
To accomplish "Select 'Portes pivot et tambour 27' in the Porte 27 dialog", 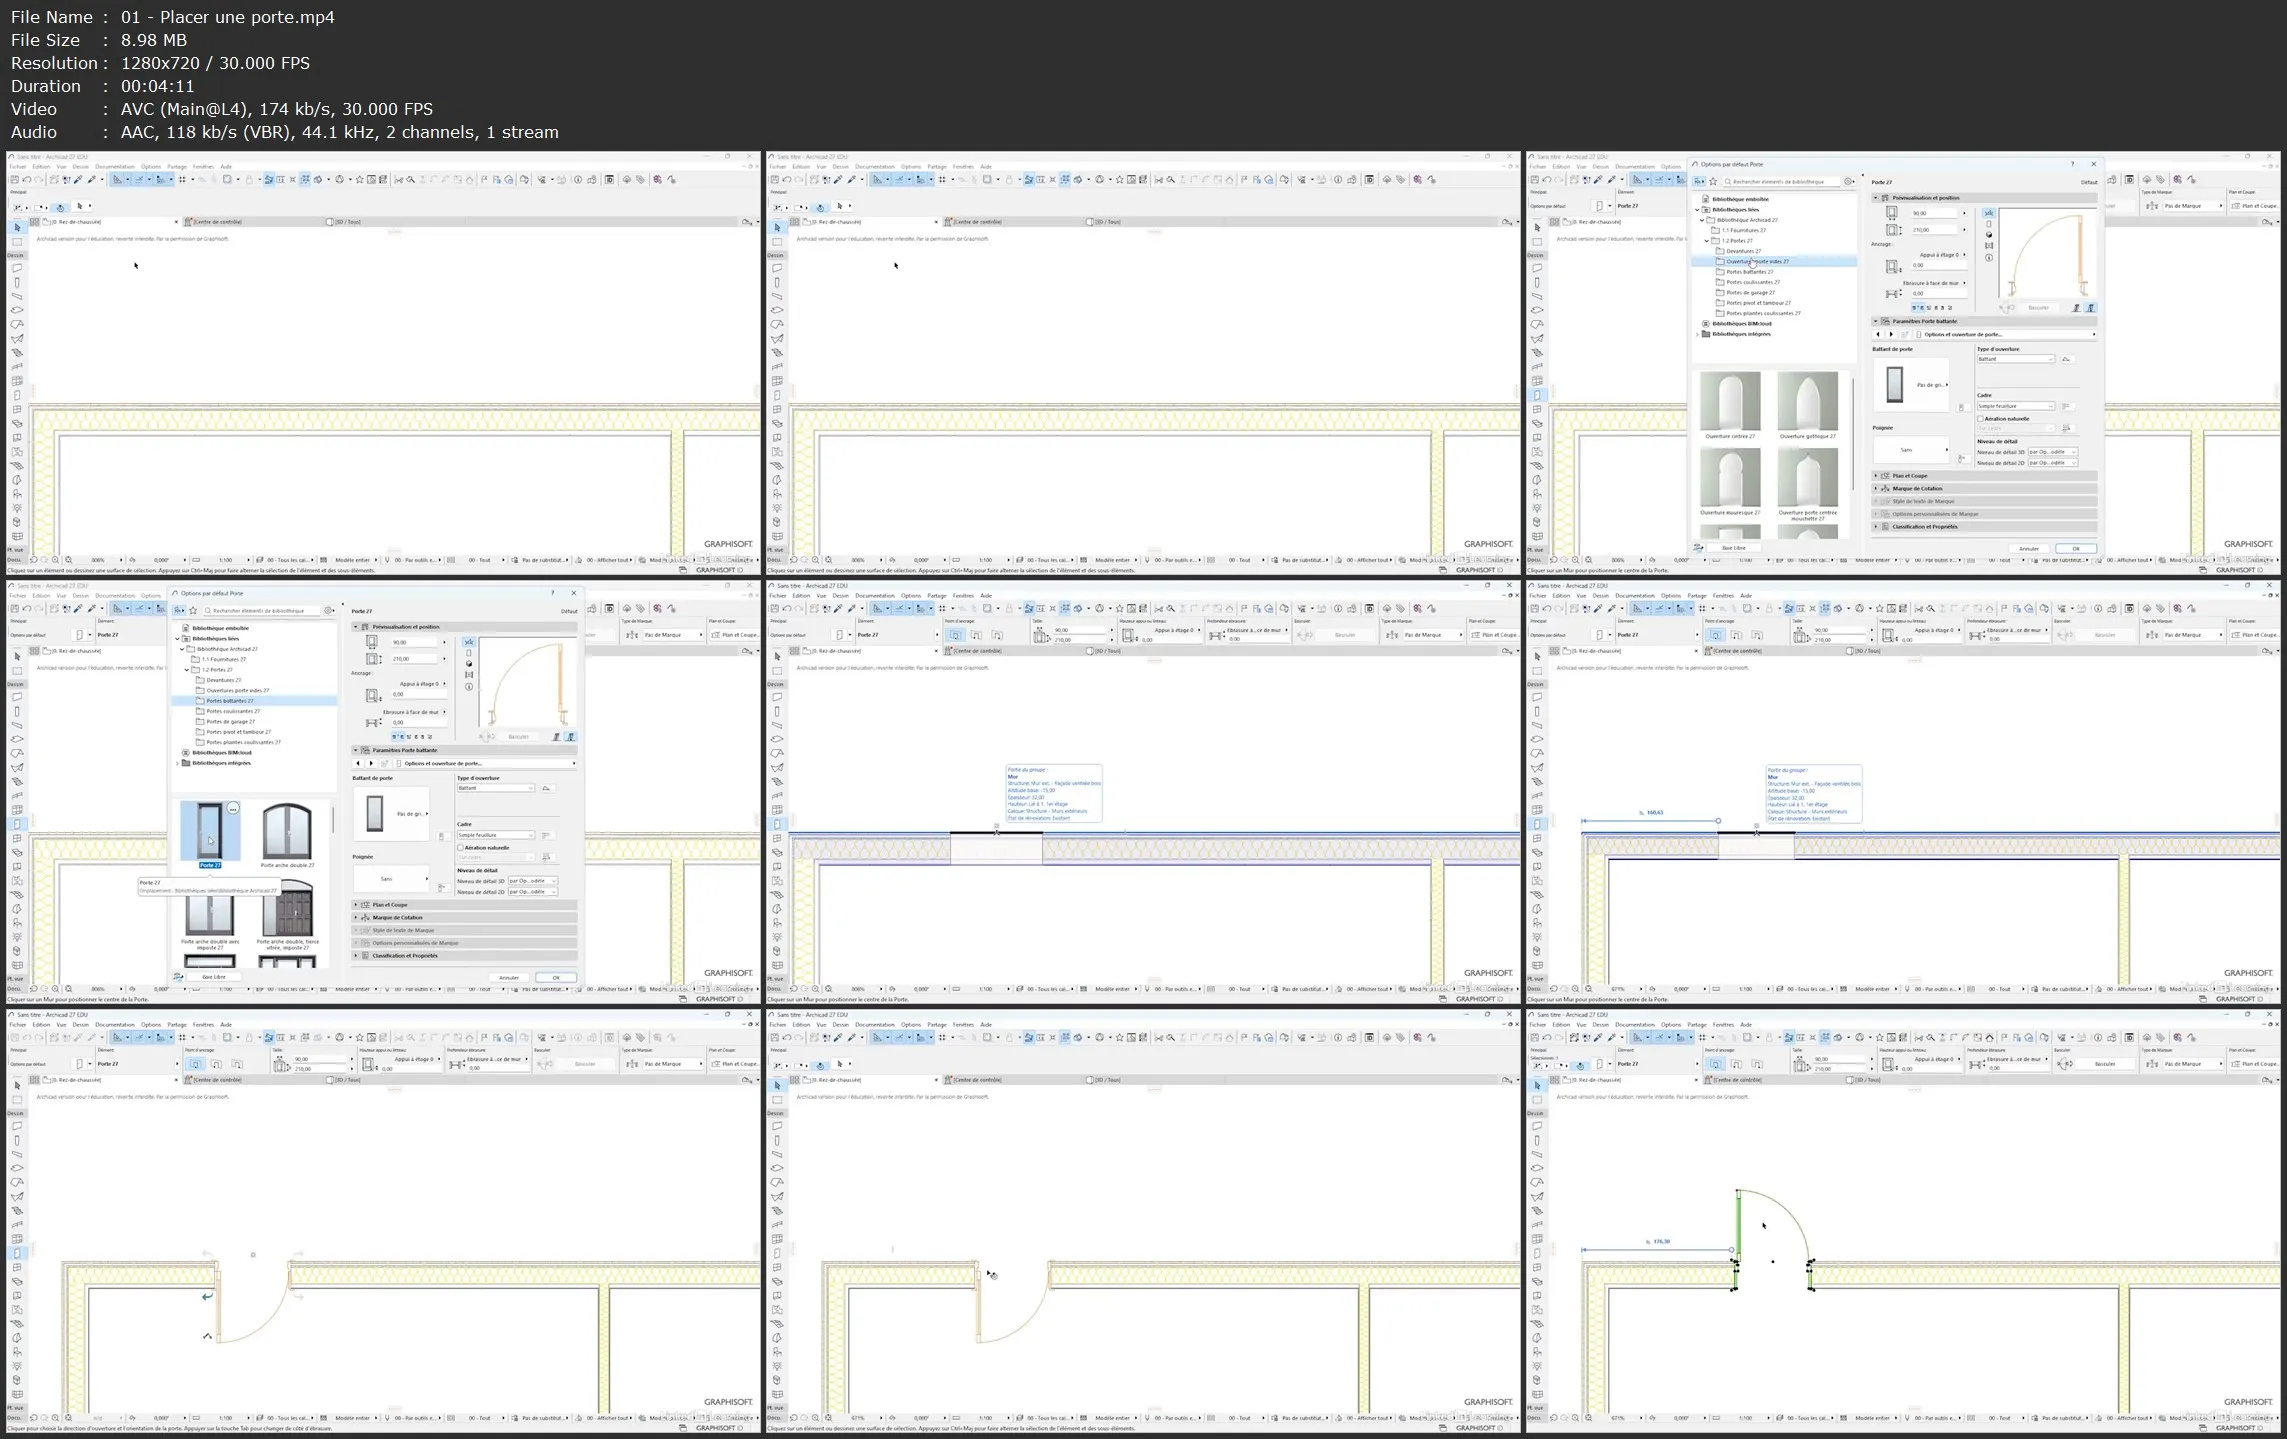I will pos(239,732).
